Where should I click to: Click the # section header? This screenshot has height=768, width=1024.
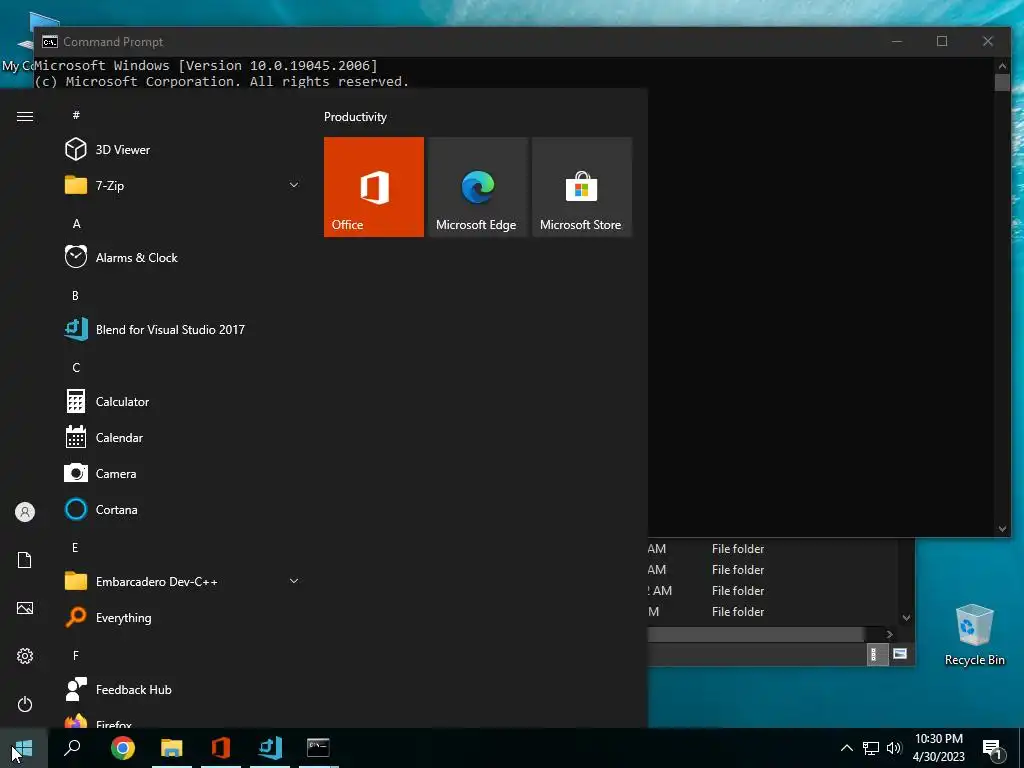tap(76, 115)
